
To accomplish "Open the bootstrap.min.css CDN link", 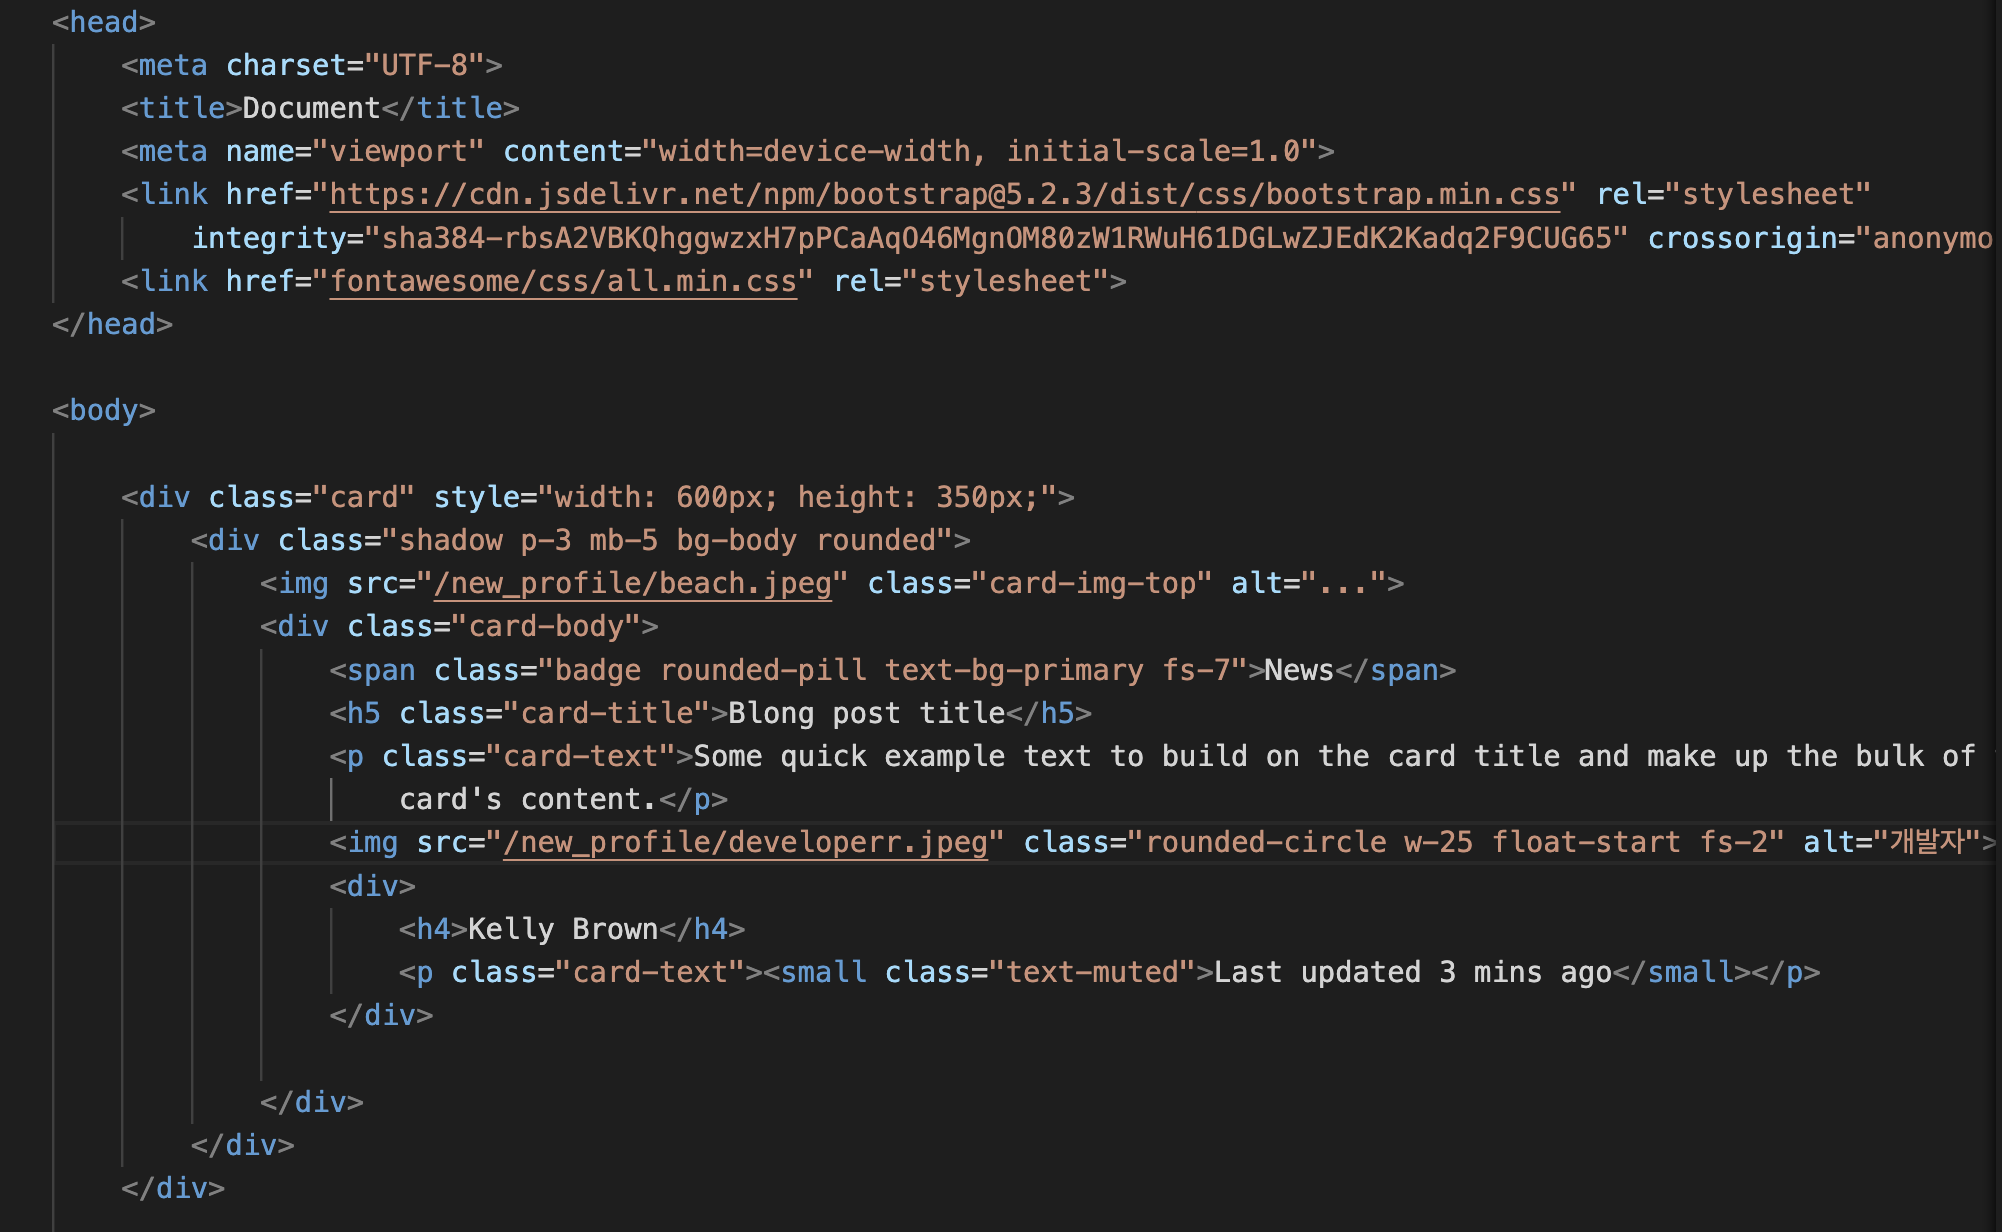I will (945, 194).
